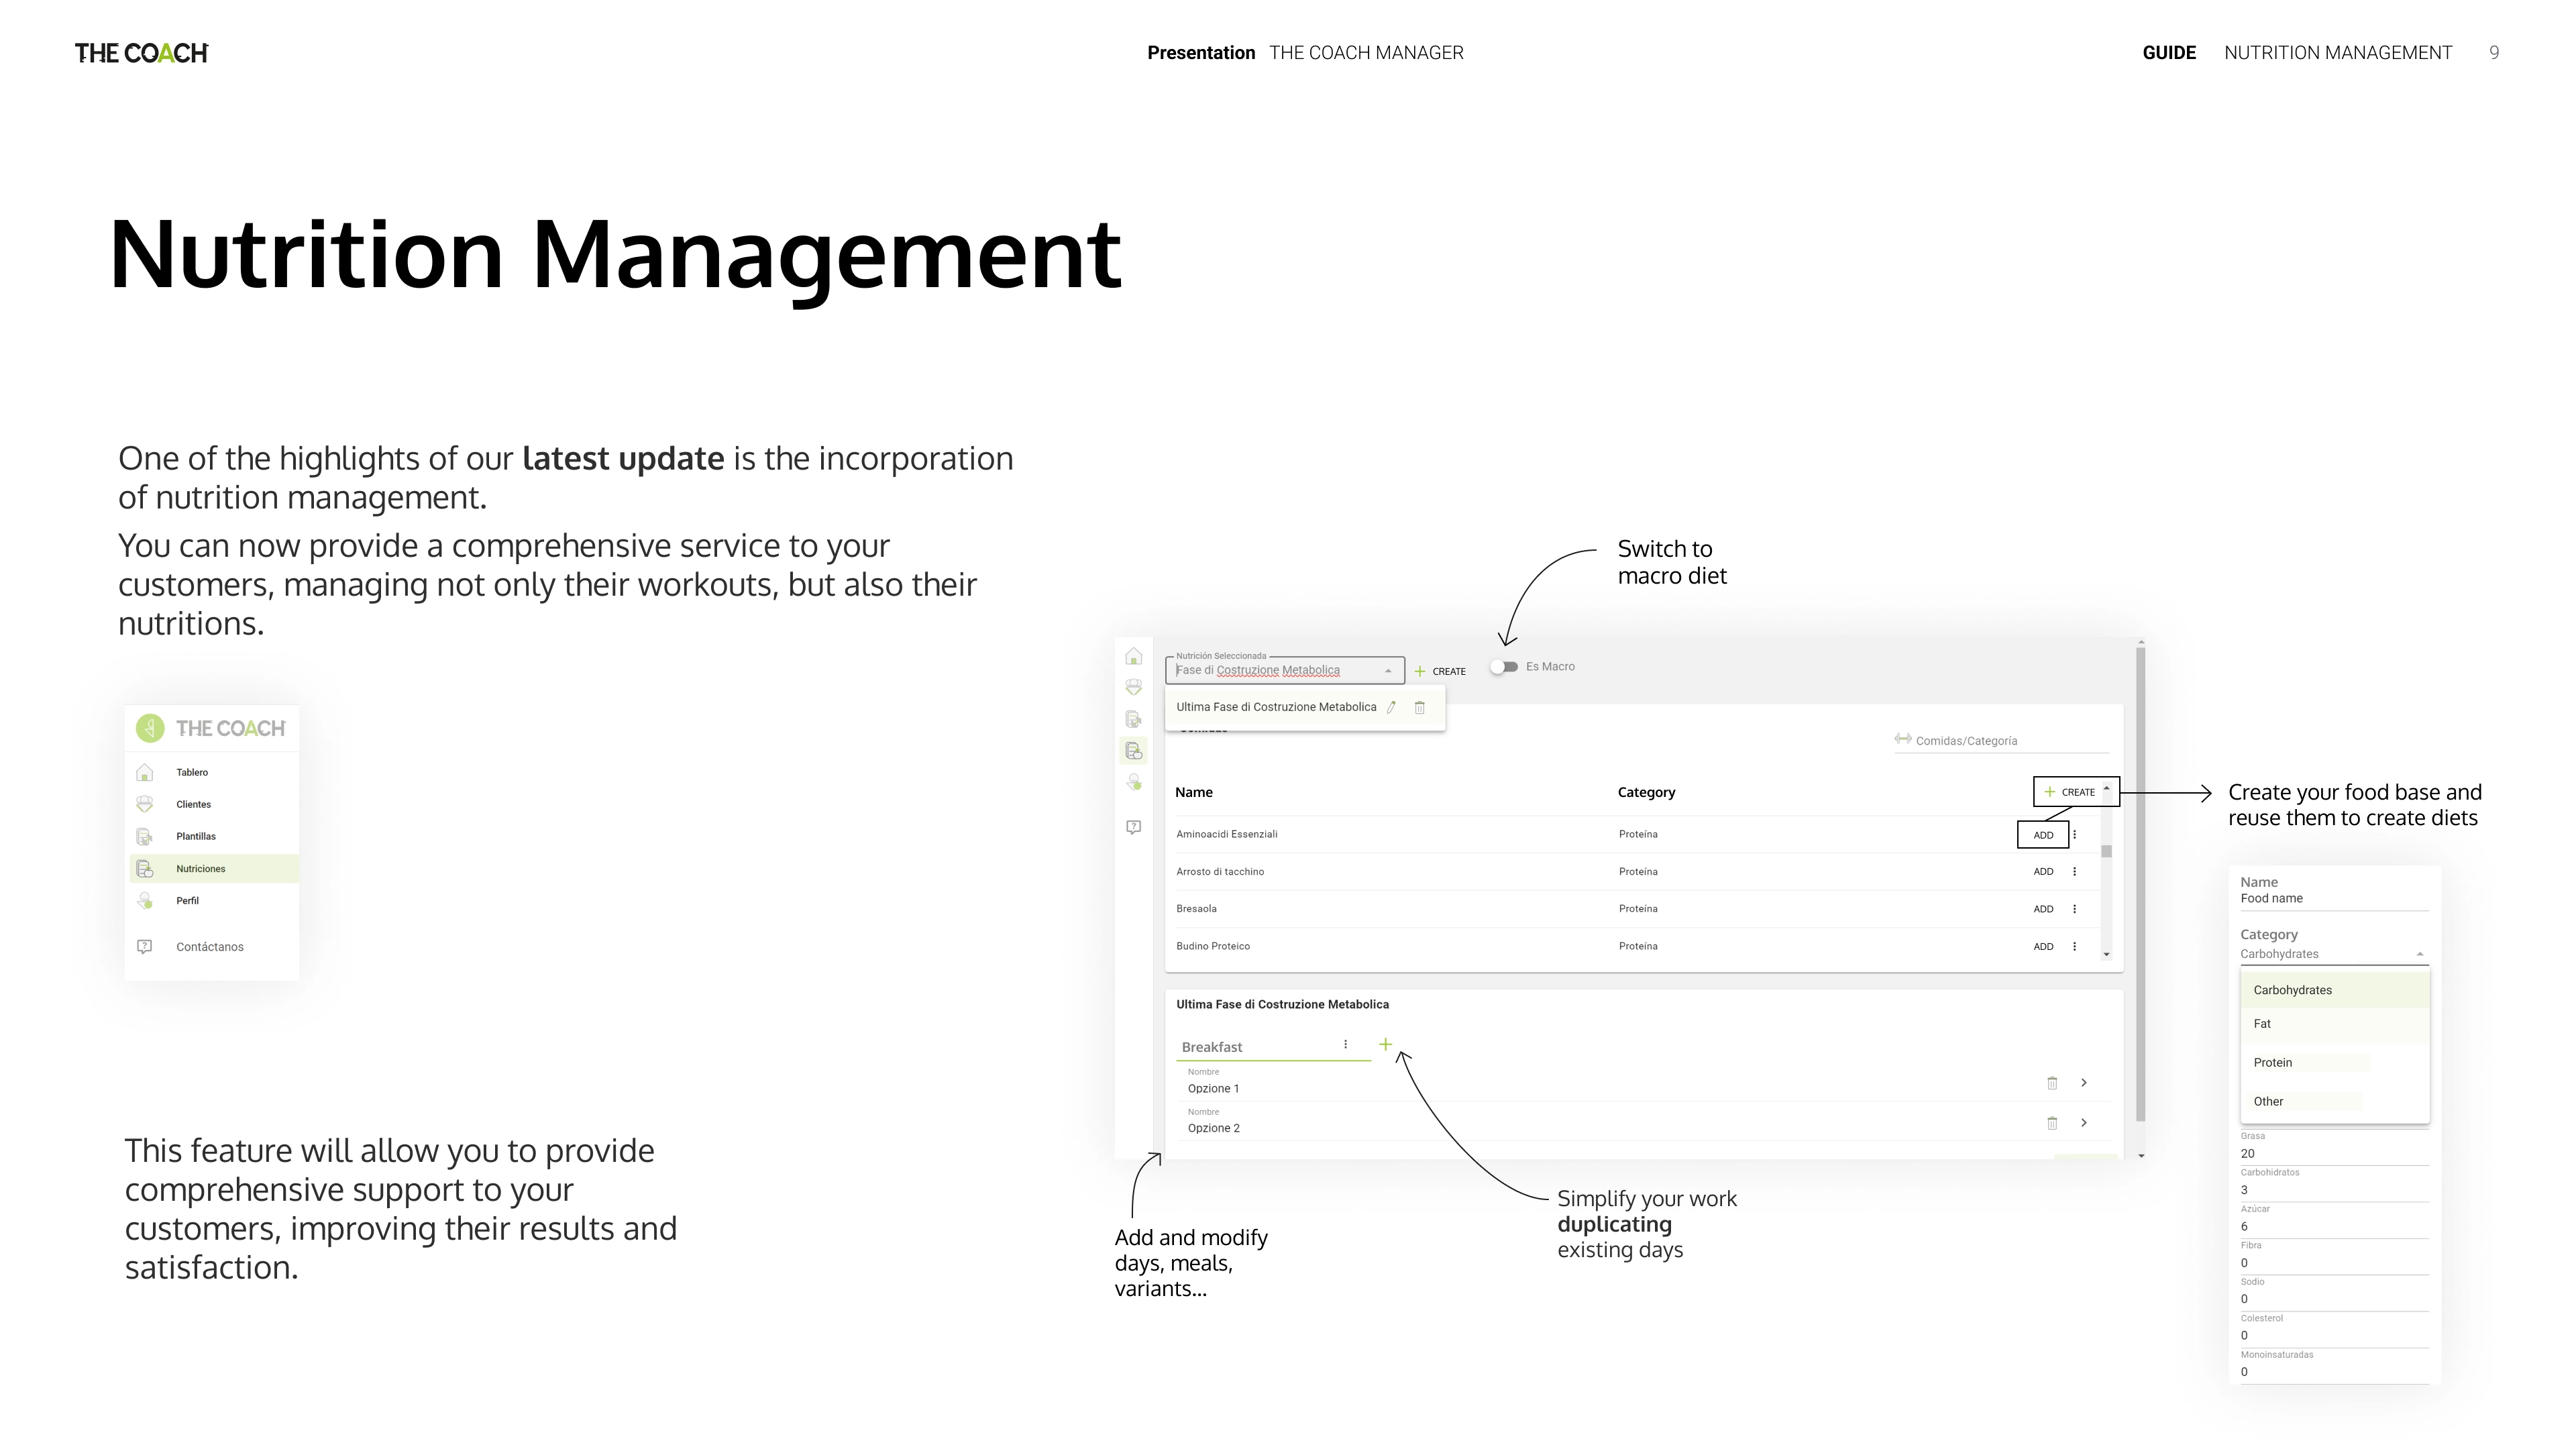Delete Opzione 1 with its trash icon
Screen dimensions: 2576x1449
[2052, 1083]
